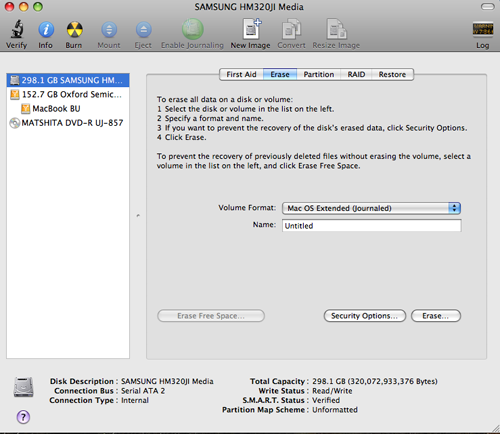500x434 pixels.
Task: Click the Write Status Read/Write value
Action: click(332, 391)
